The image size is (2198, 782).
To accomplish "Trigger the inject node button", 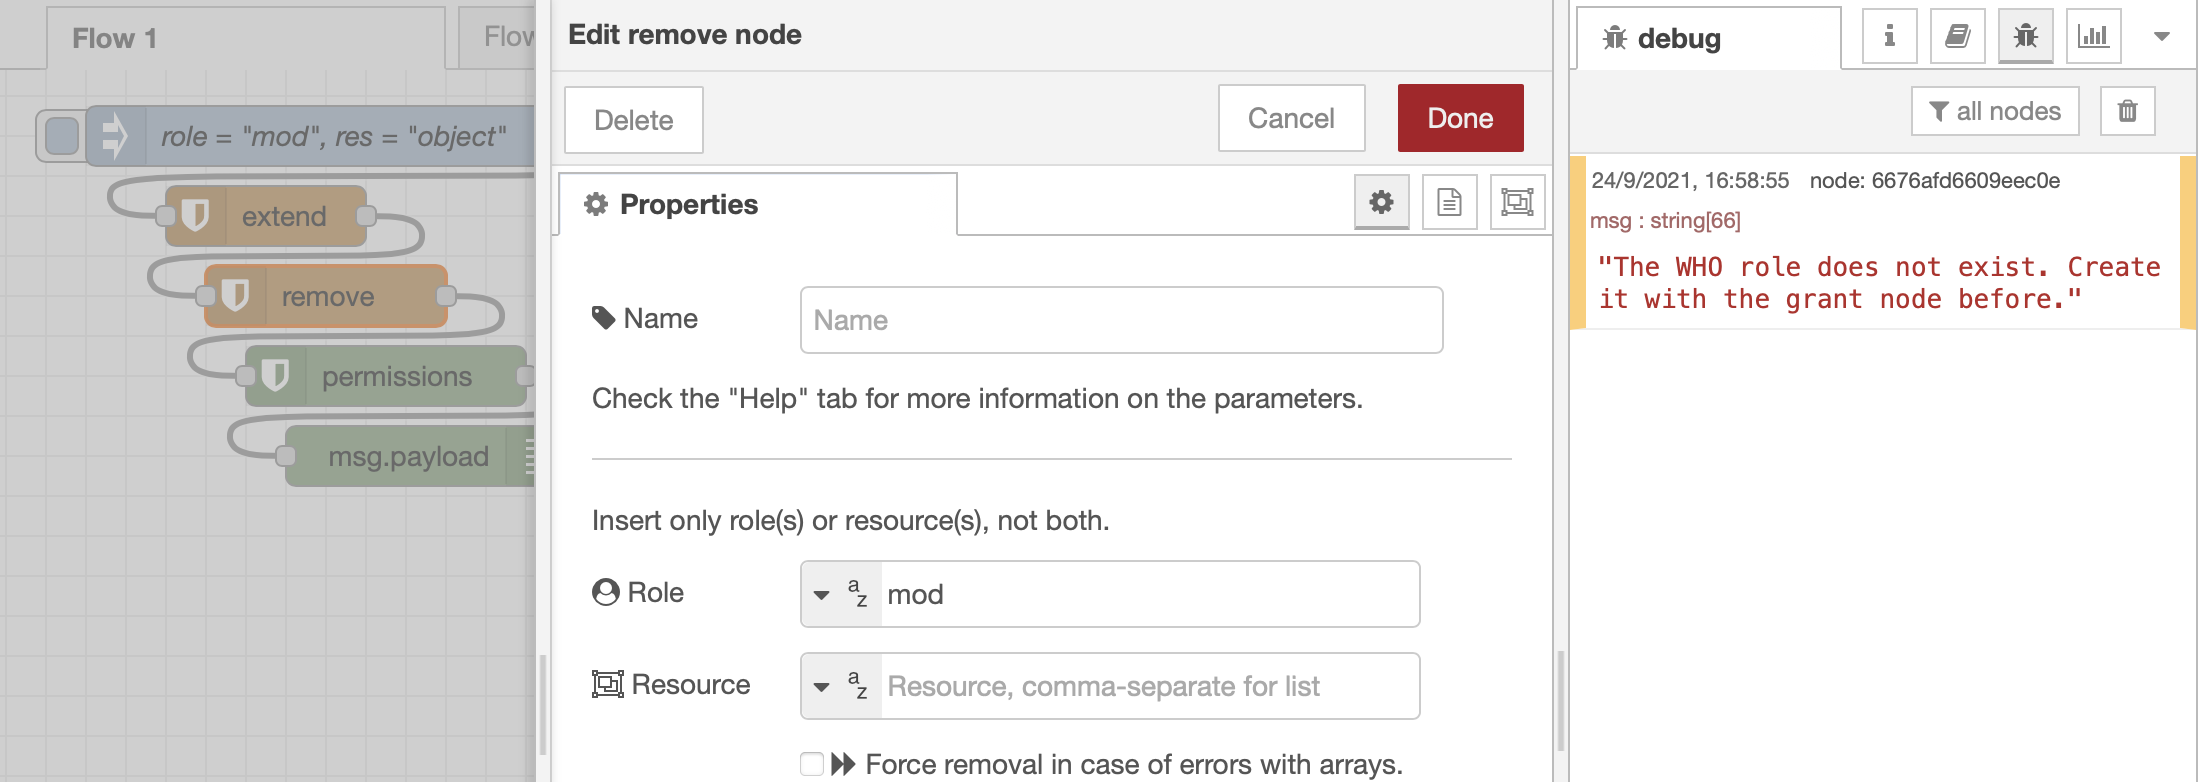I will click(61, 136).
